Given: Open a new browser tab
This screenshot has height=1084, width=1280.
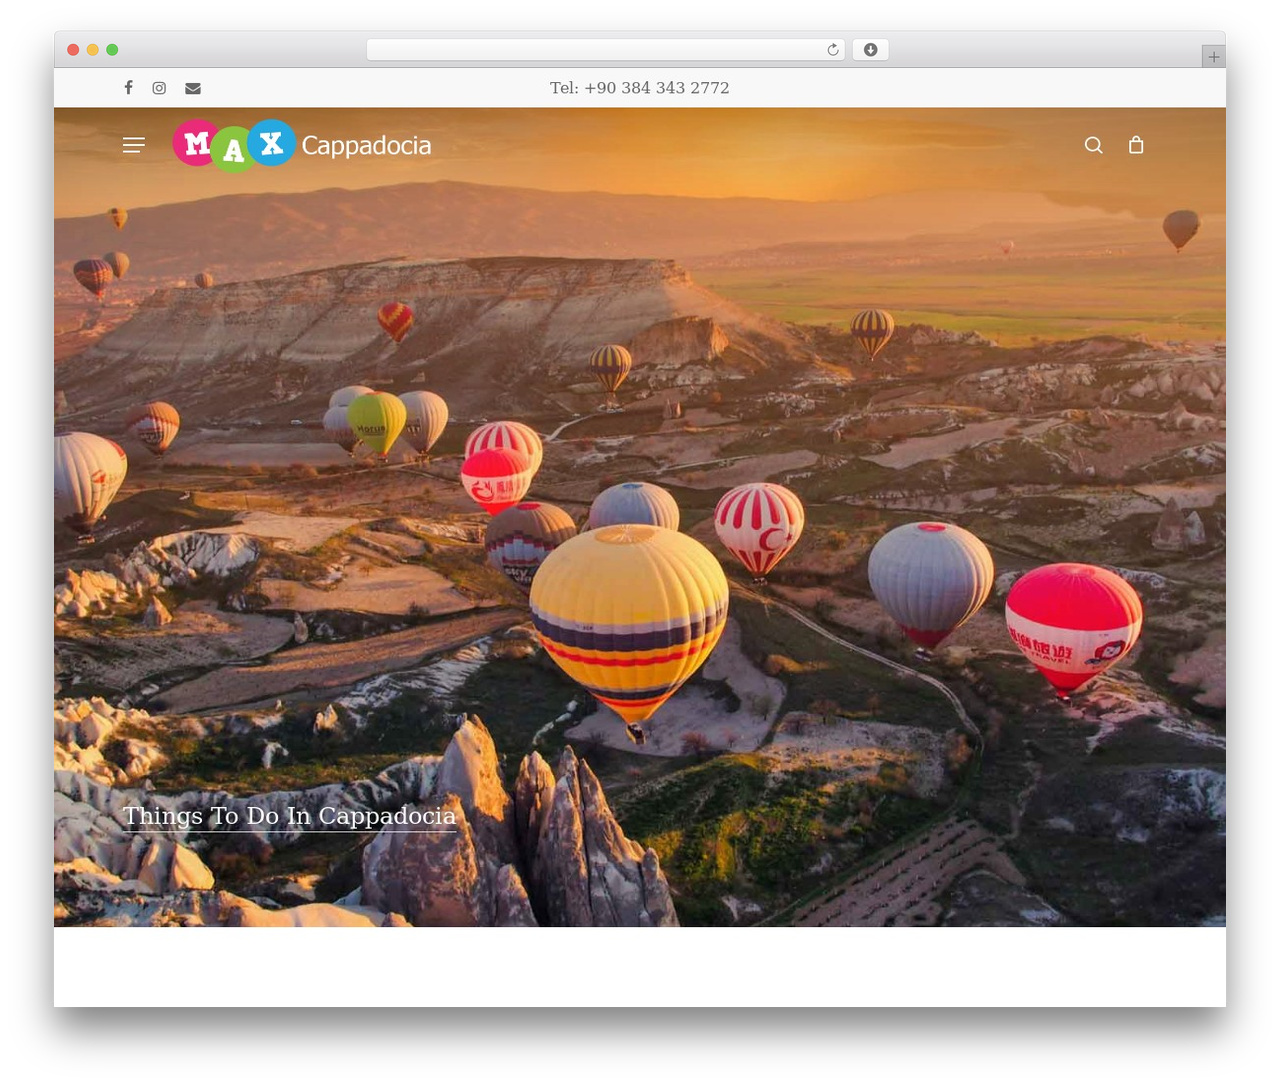Looking at the screenshot, I should [1213, 57].
